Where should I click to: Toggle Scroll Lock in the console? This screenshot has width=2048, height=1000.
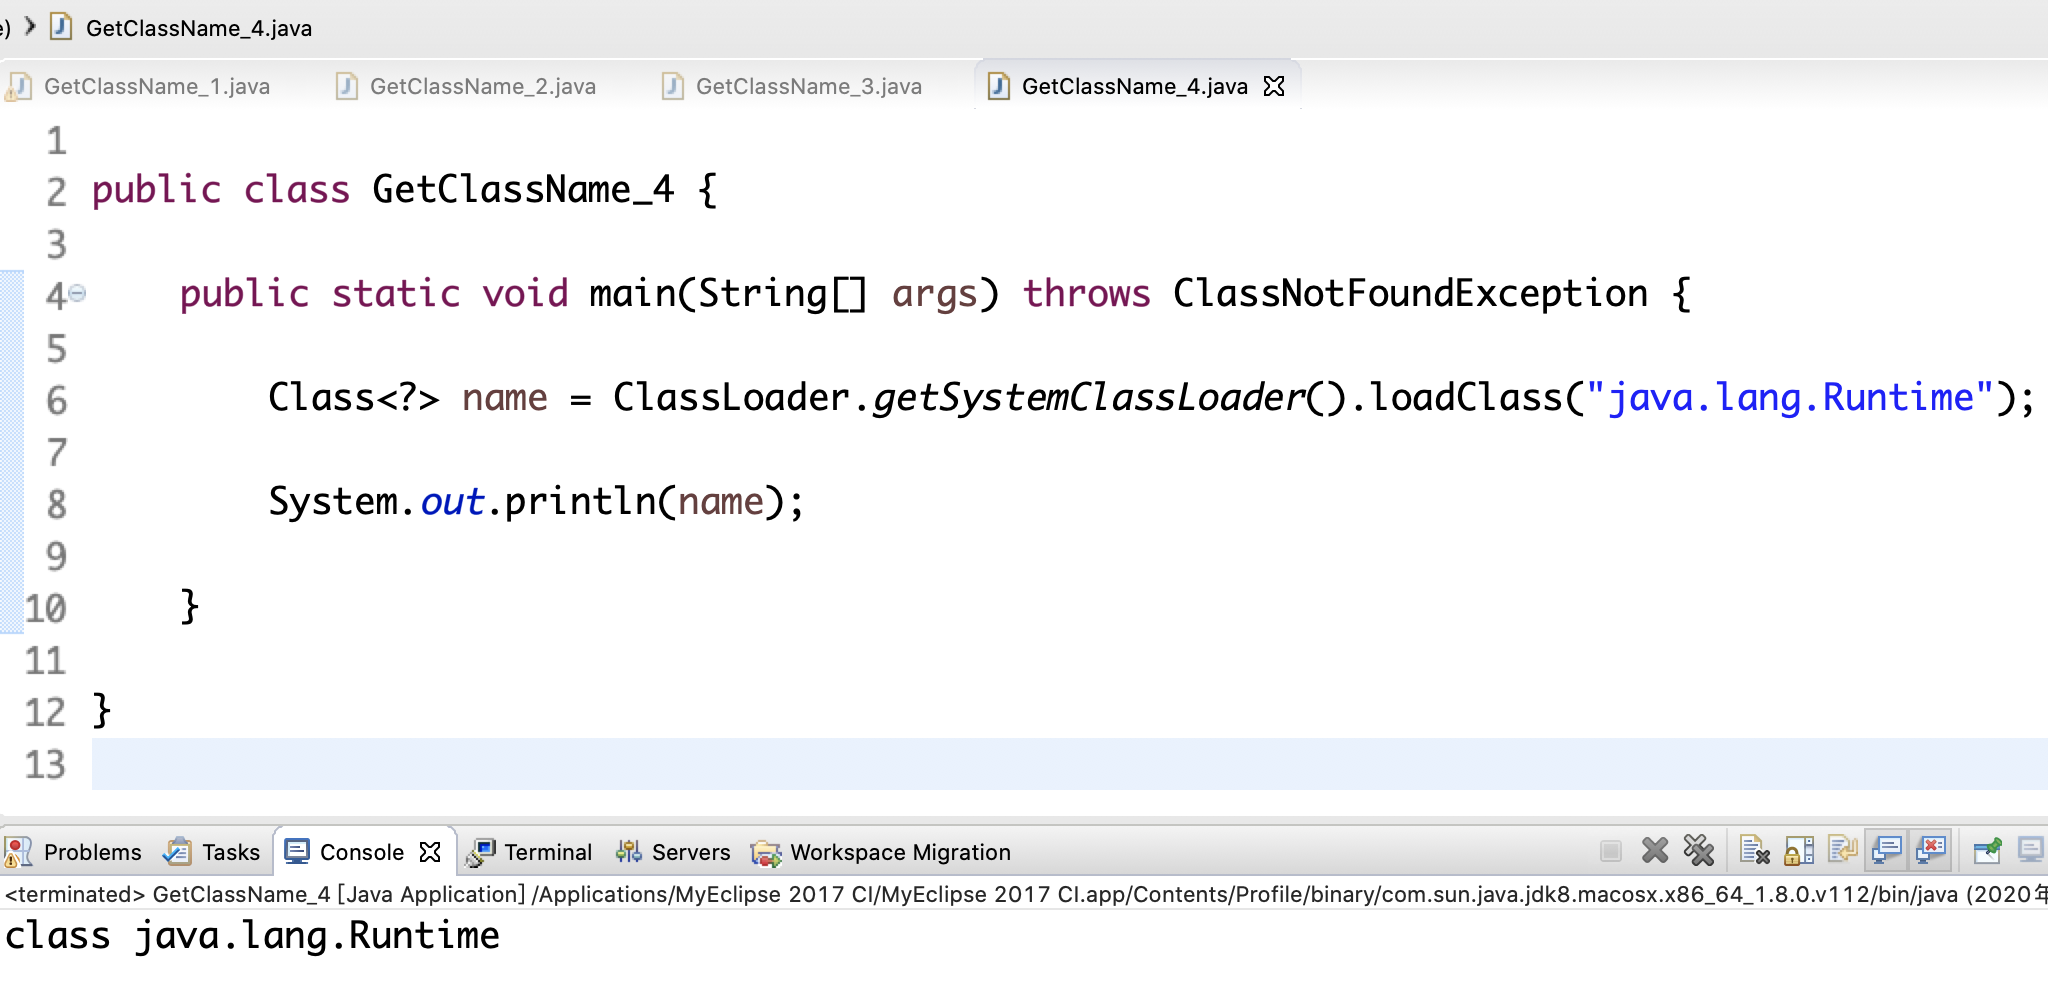click(x=1799, y=851)
